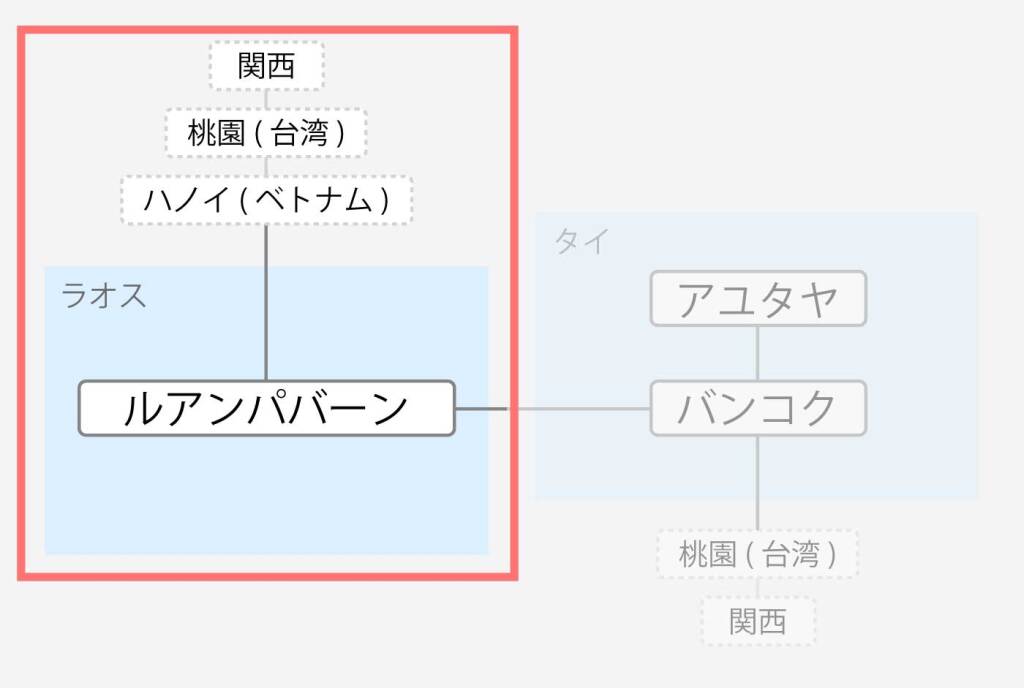1024x688 pixels.
Task: Click the connector between bottom 桃園 and 関西
Action: (758, 587)
